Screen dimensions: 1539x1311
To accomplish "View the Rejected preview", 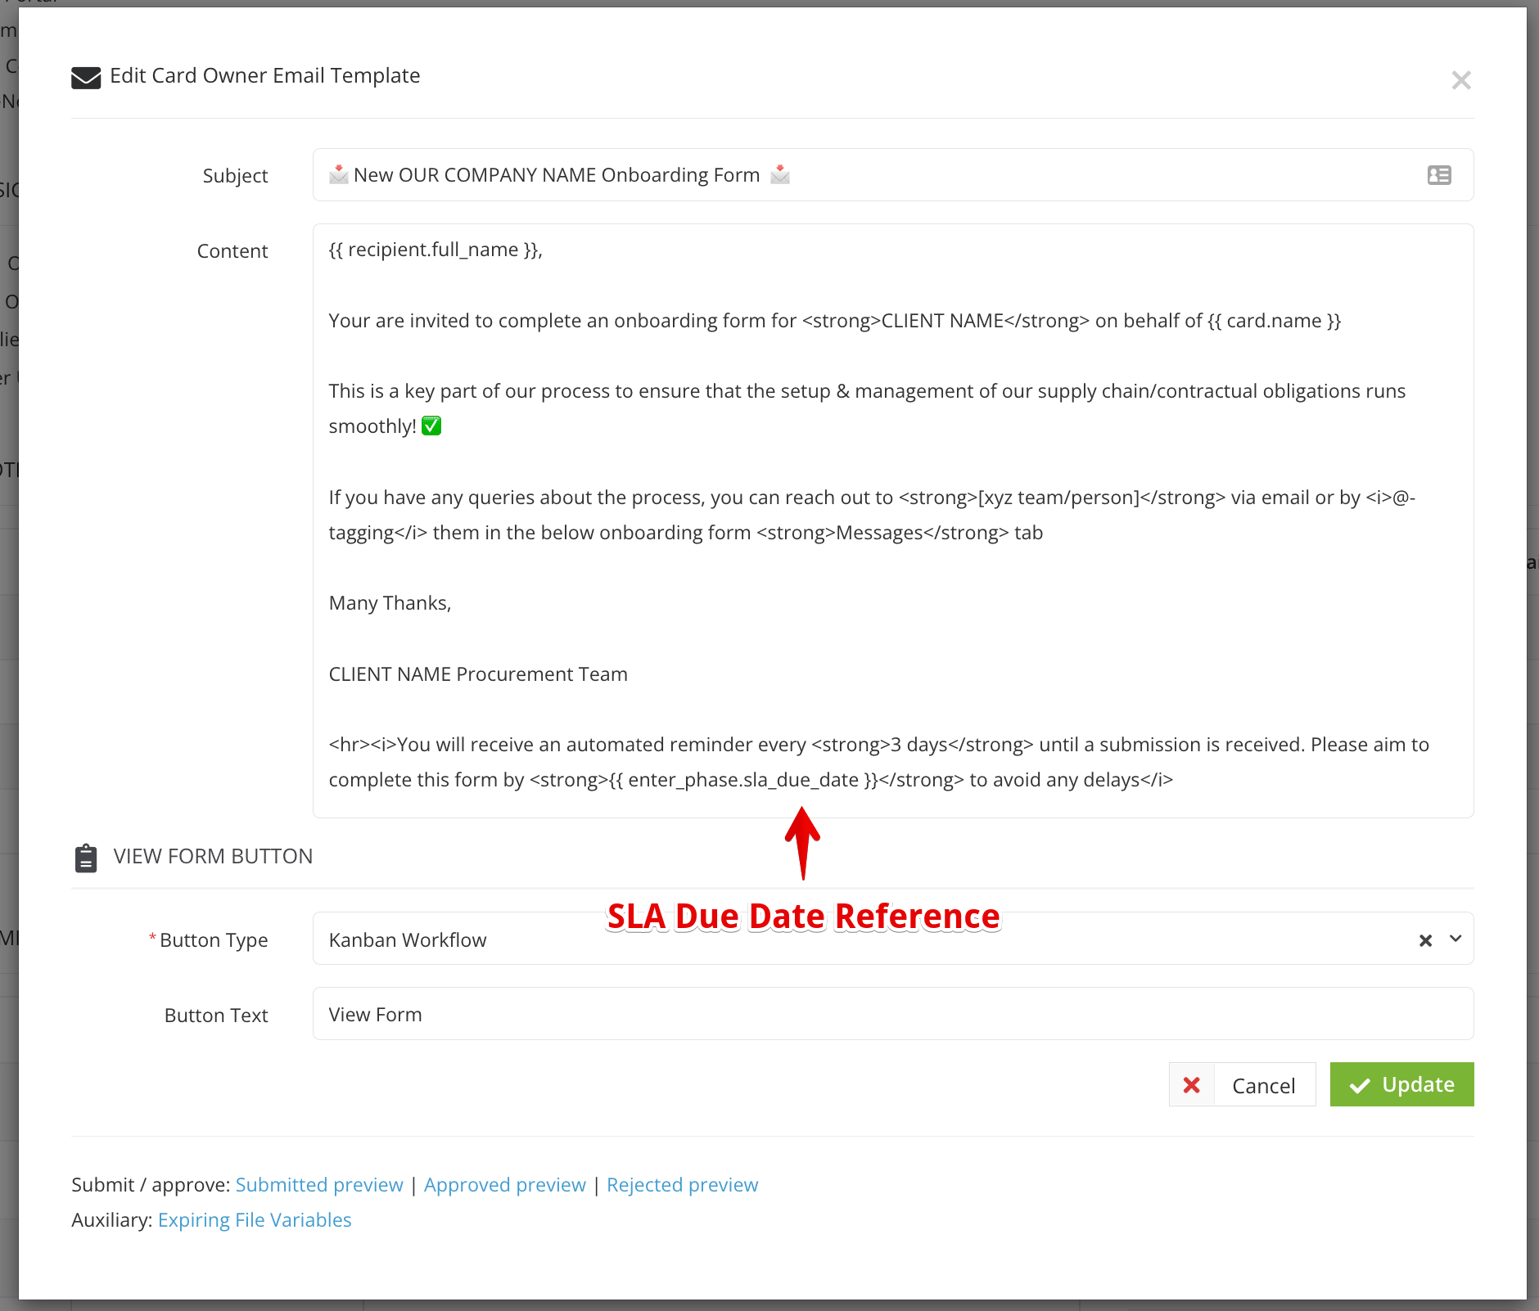I will coord(682,1184).
